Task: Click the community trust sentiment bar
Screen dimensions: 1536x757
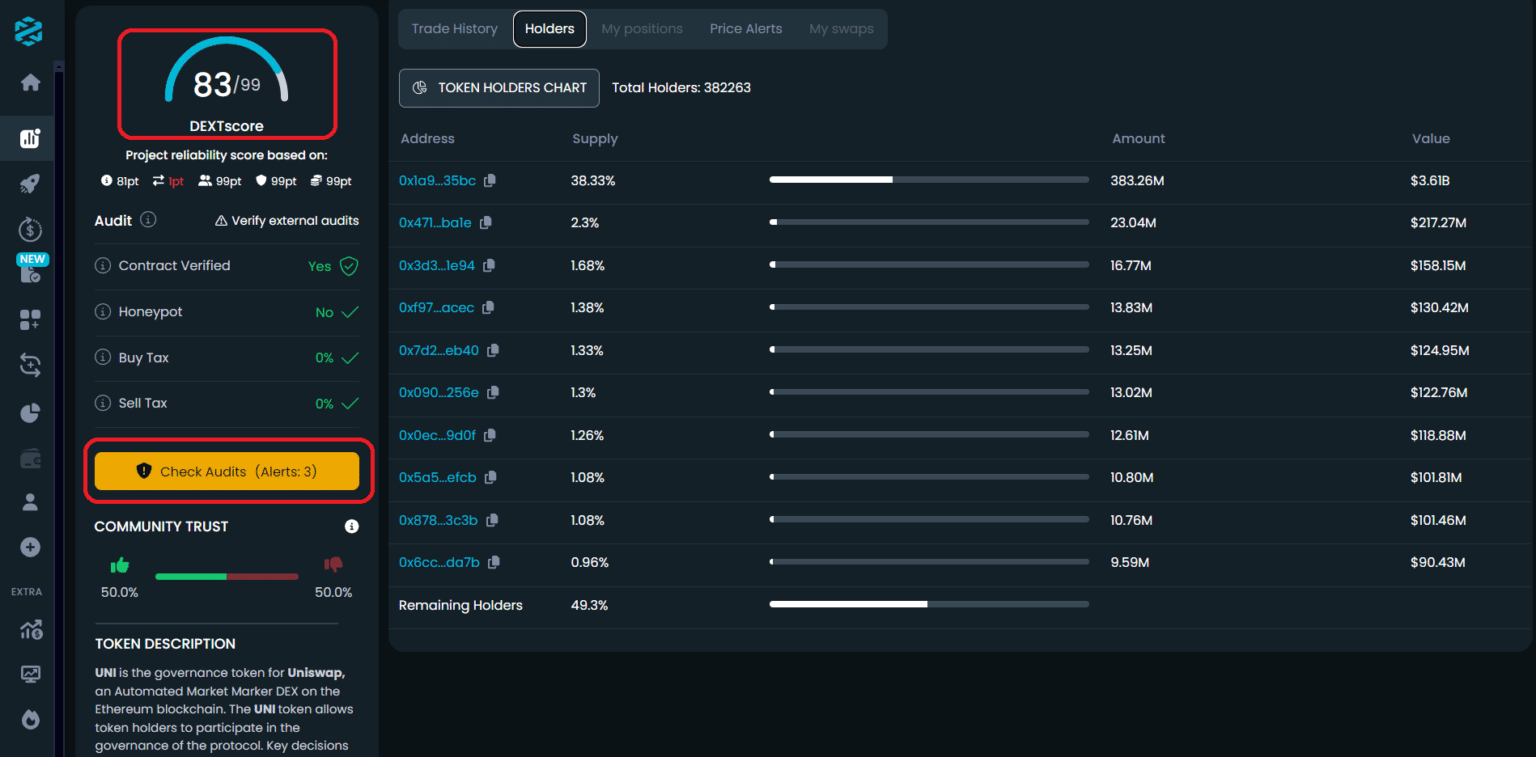Action: pos(226,576)
